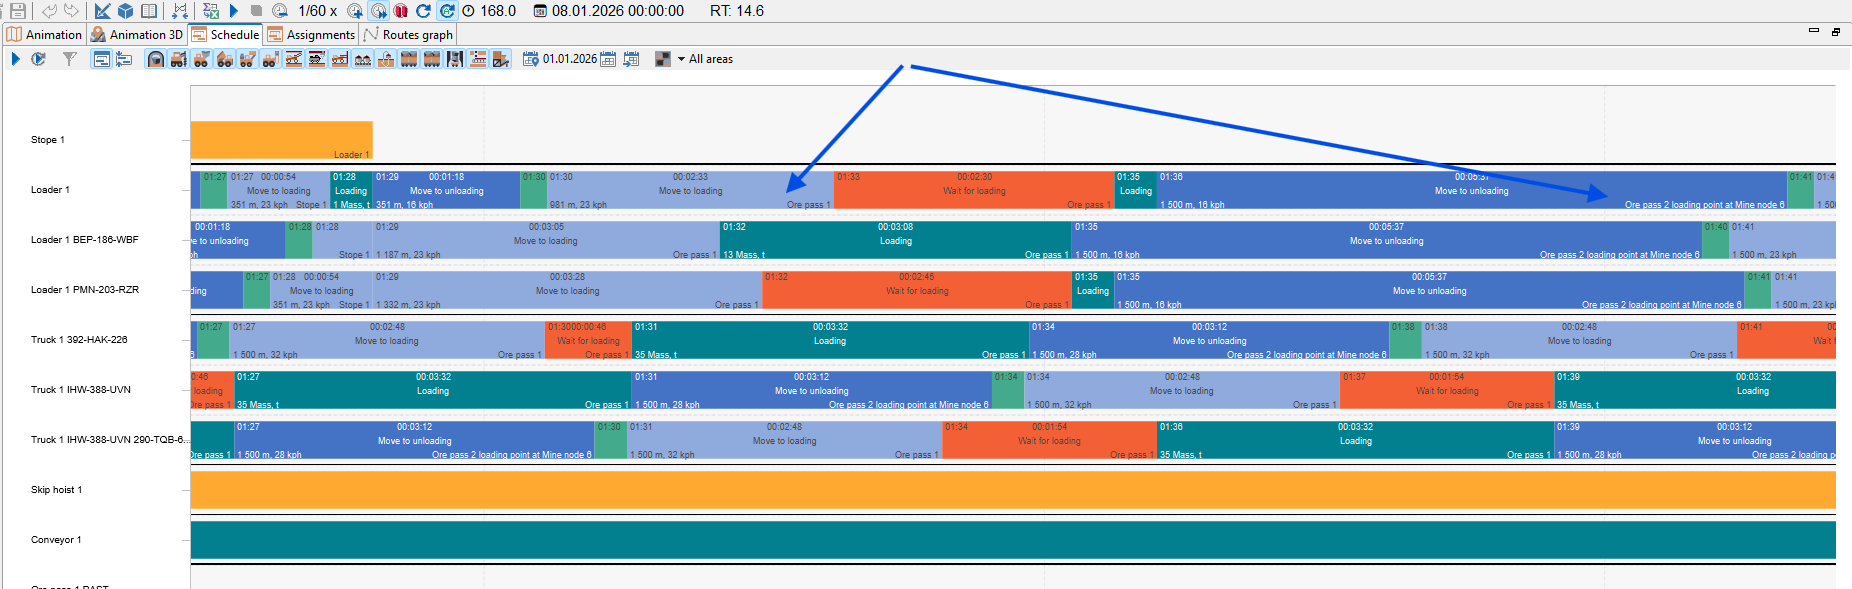Click the minimize panel button top right
Image resolution: width=1852 pixels, height=589 pixels.
(1814, 31)
